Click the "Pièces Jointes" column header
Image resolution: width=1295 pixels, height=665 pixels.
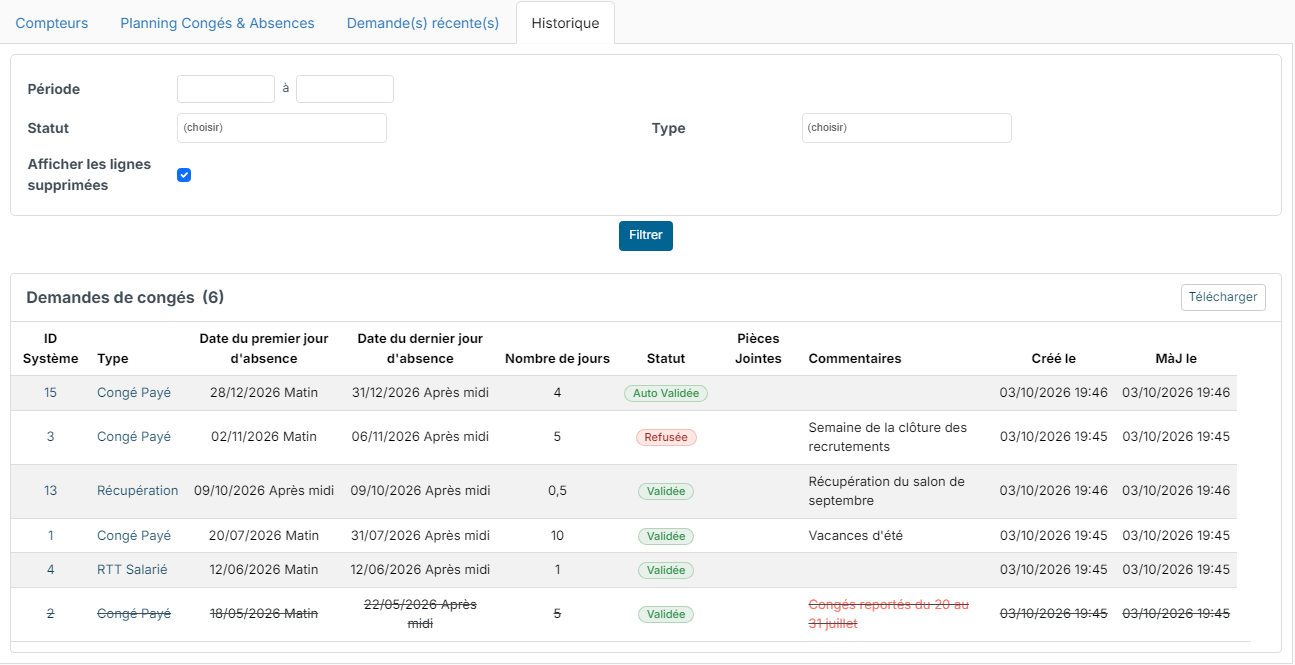(x=758, y=349)
